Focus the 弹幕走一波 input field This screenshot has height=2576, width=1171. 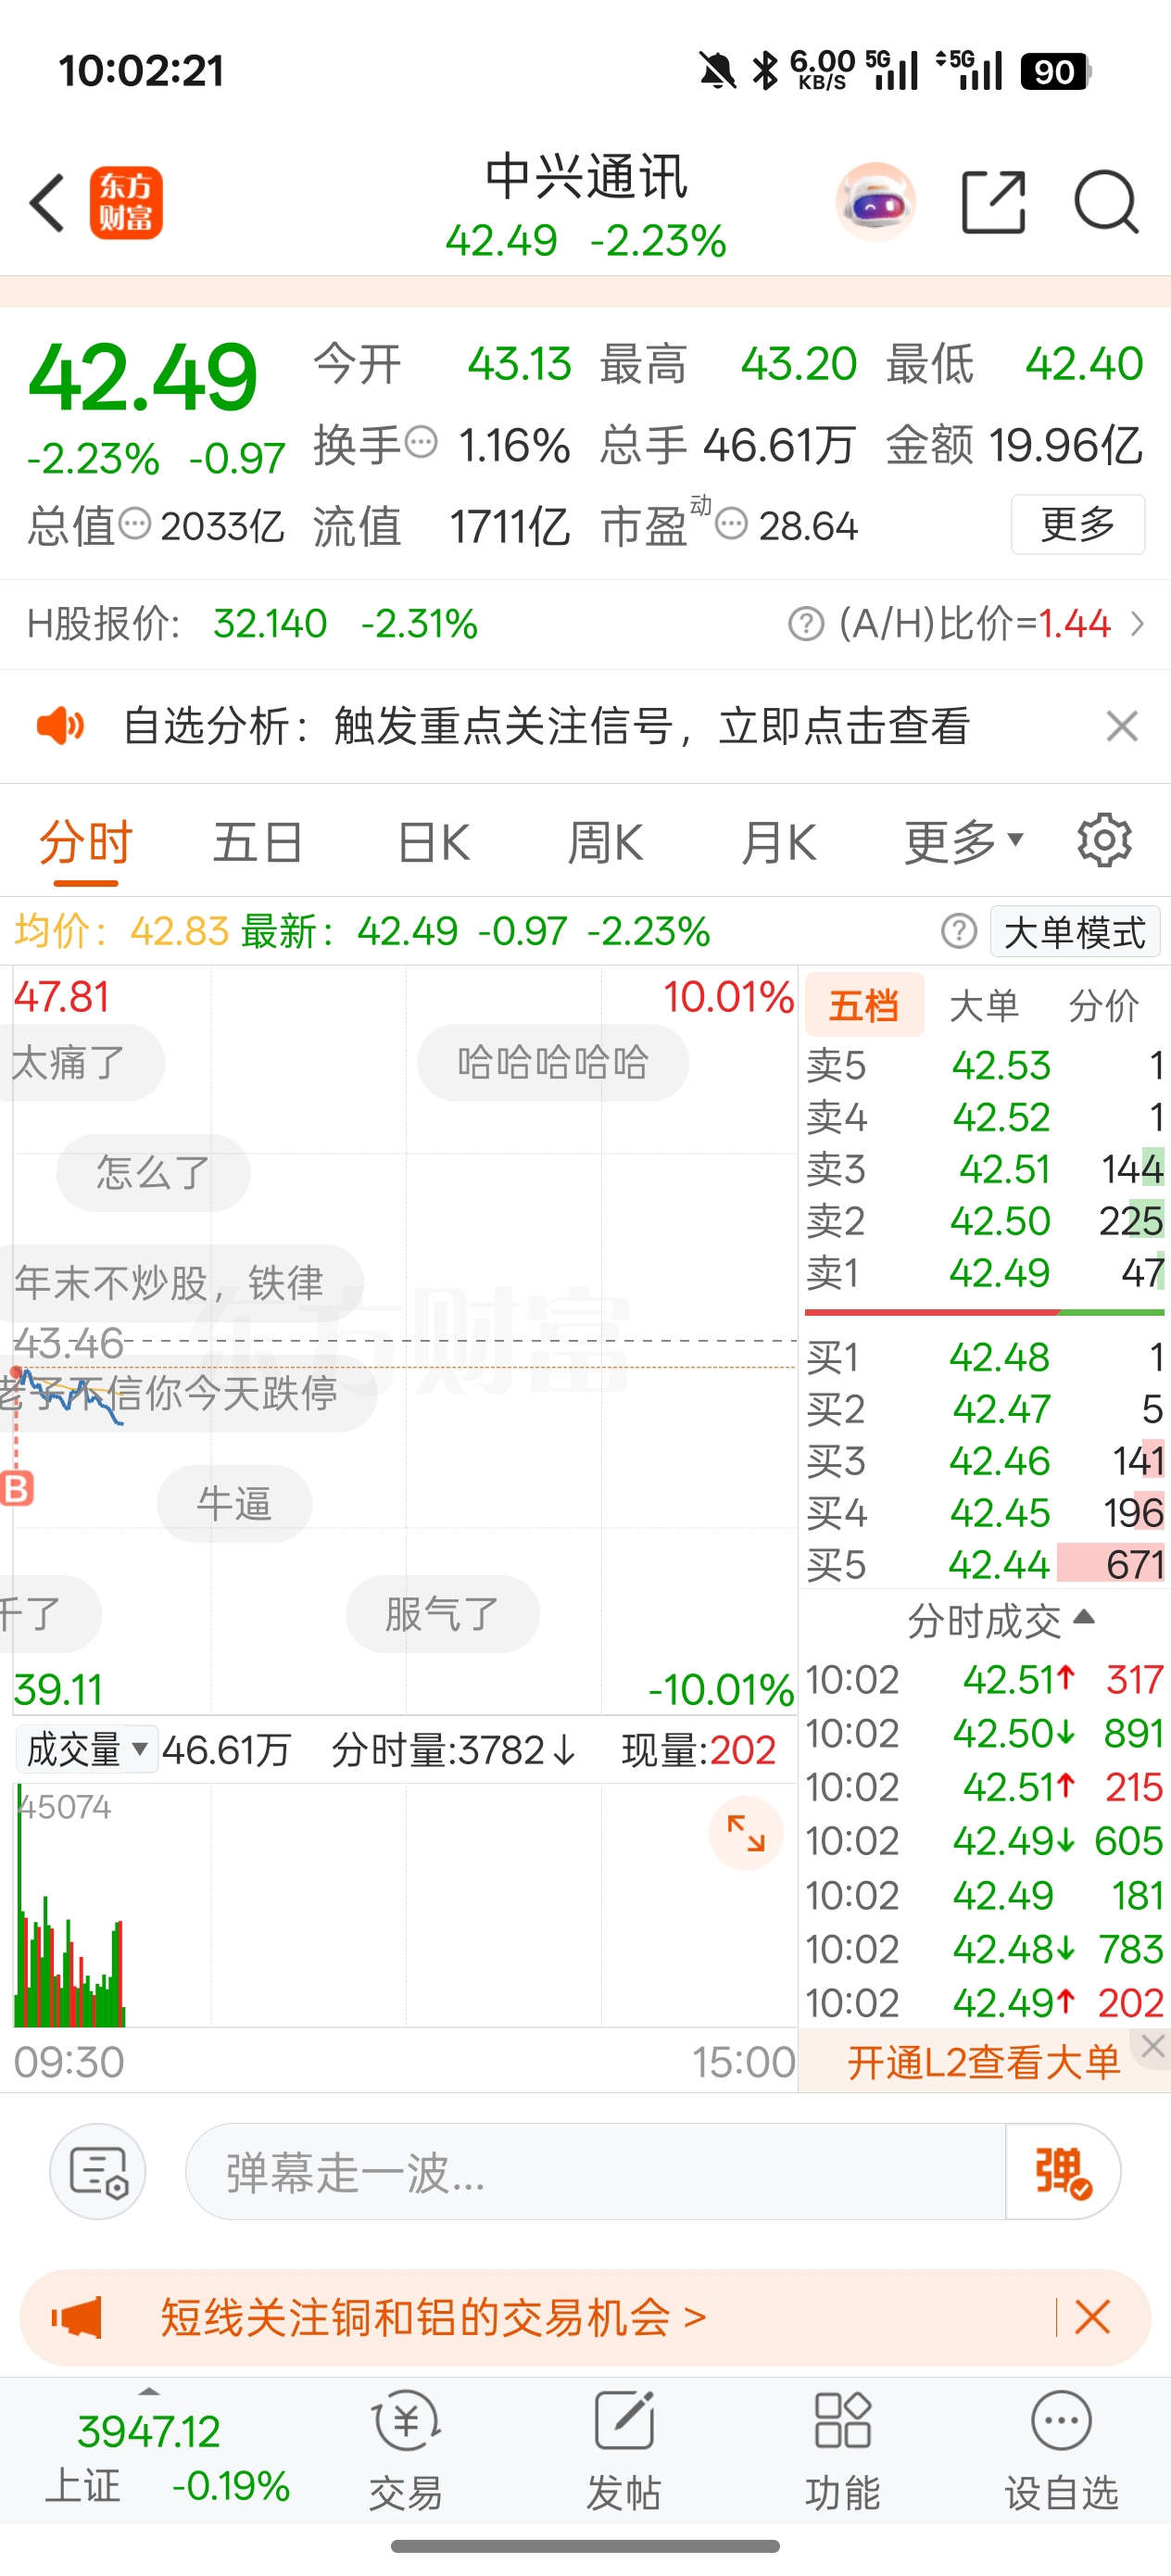[596, 2171]
